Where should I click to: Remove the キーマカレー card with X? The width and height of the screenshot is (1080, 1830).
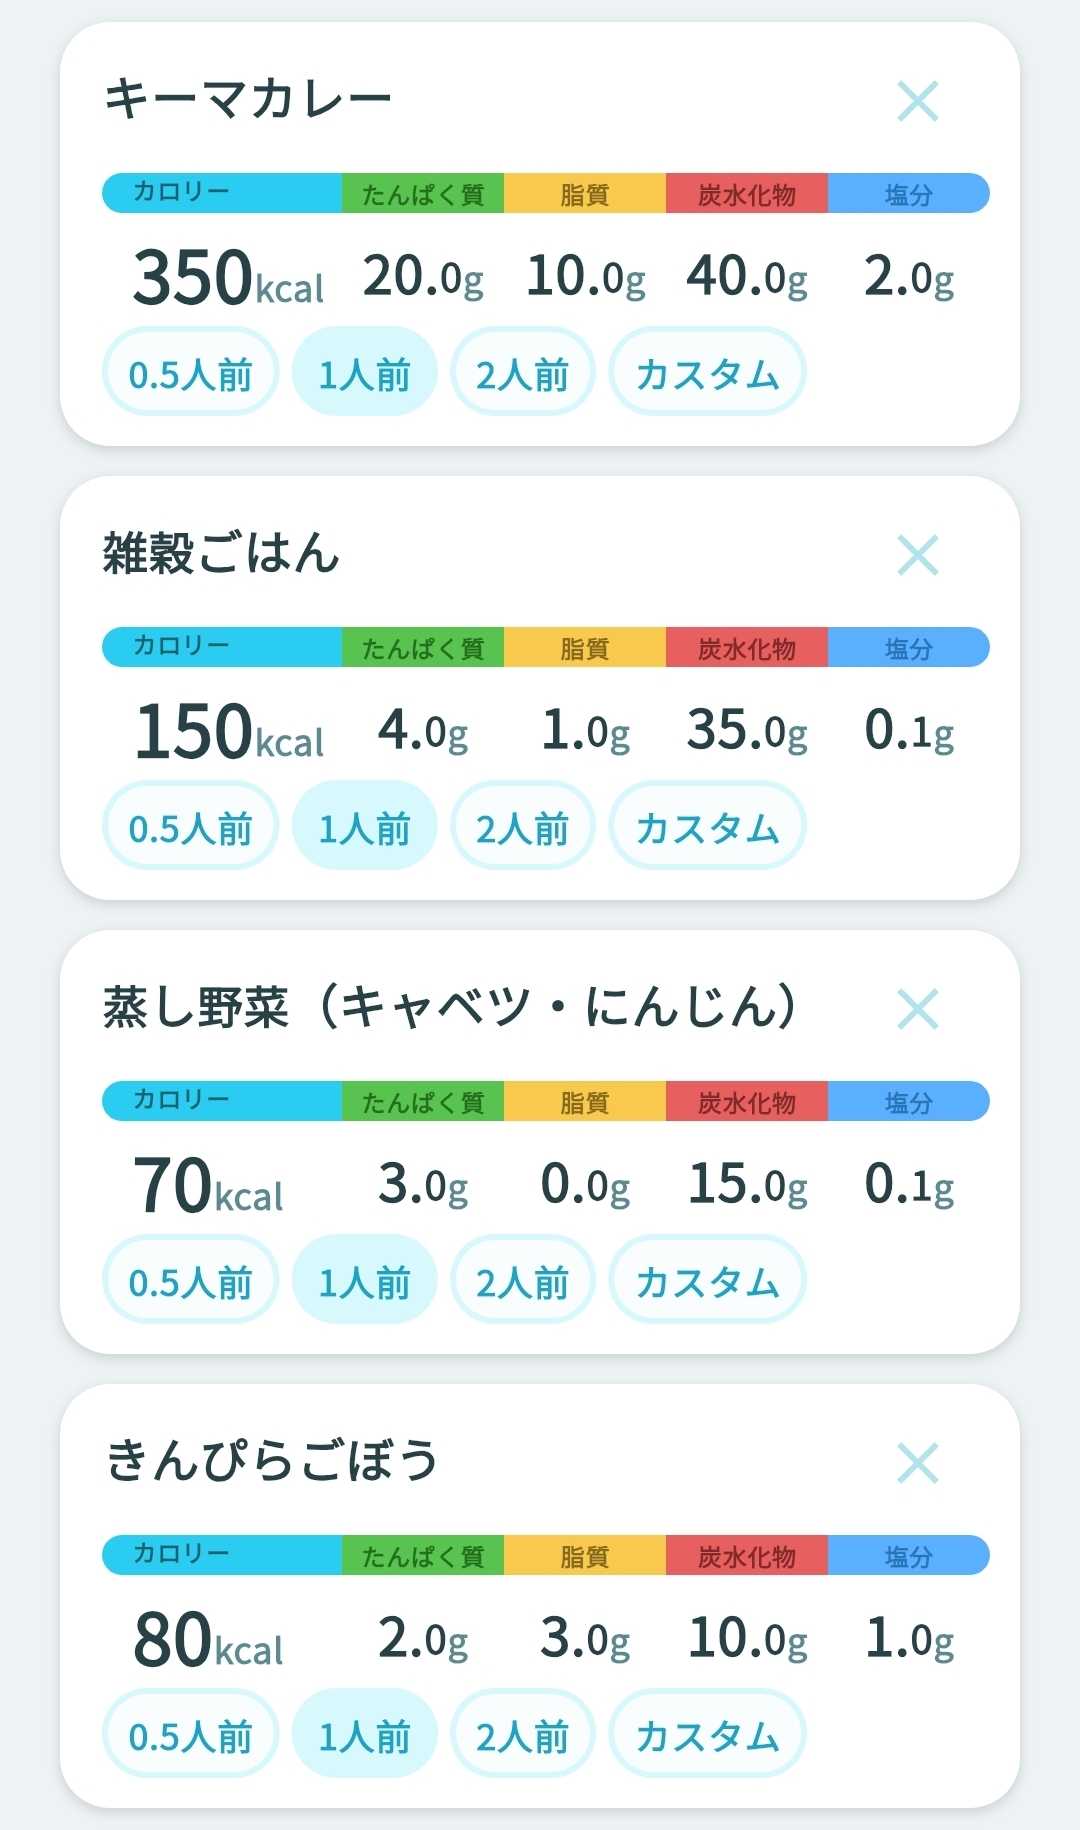click(917, 101)
